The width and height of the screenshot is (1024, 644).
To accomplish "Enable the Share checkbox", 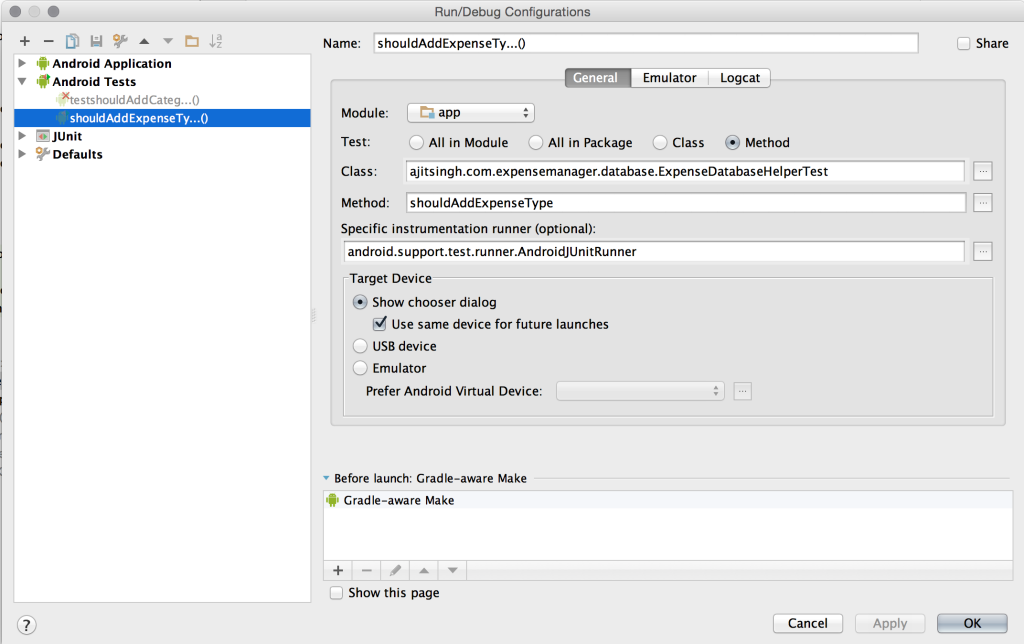I will tap(964, 43).
